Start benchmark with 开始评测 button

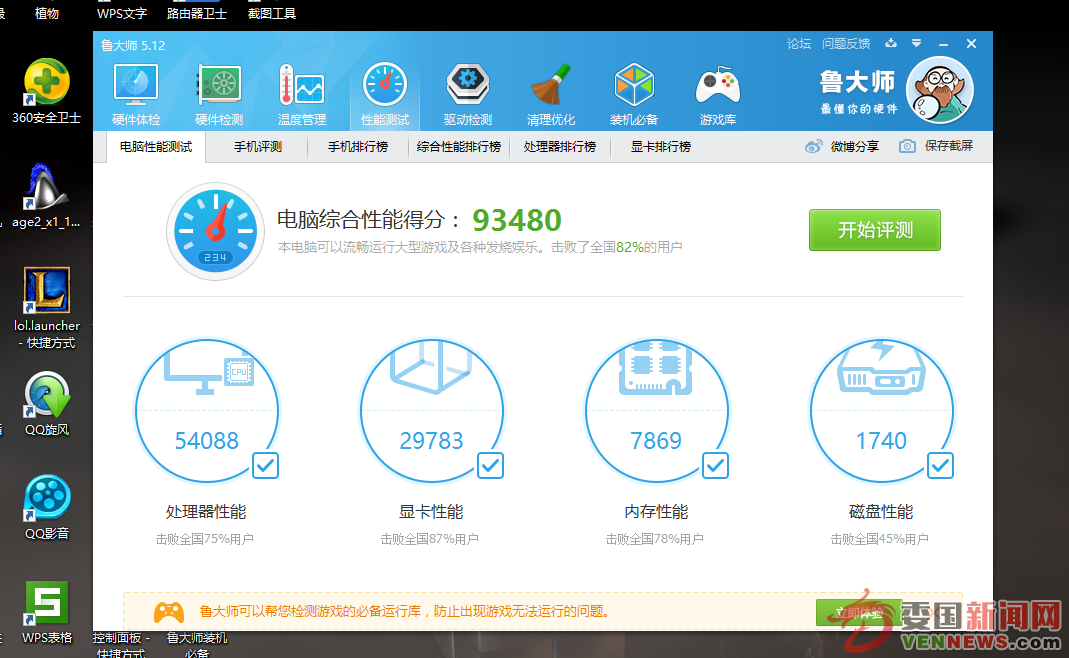click(875, 230)
